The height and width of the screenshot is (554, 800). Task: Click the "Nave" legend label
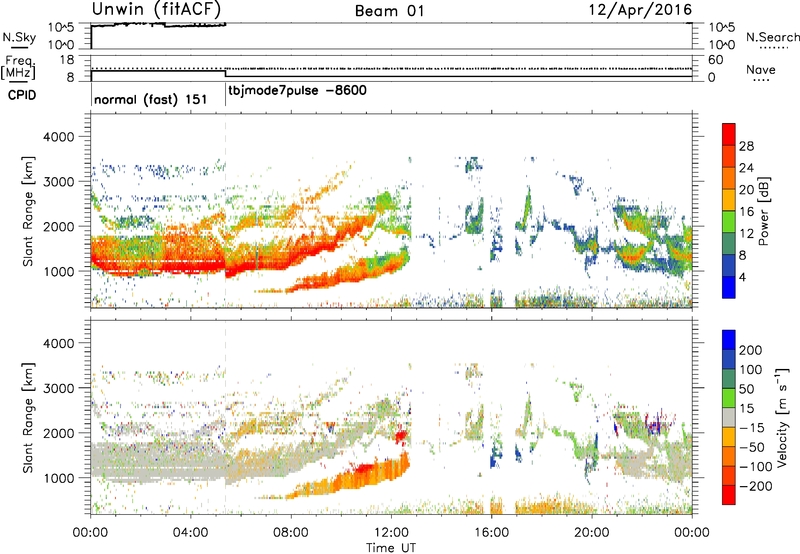pyautogui.click(x=760, y=69)
